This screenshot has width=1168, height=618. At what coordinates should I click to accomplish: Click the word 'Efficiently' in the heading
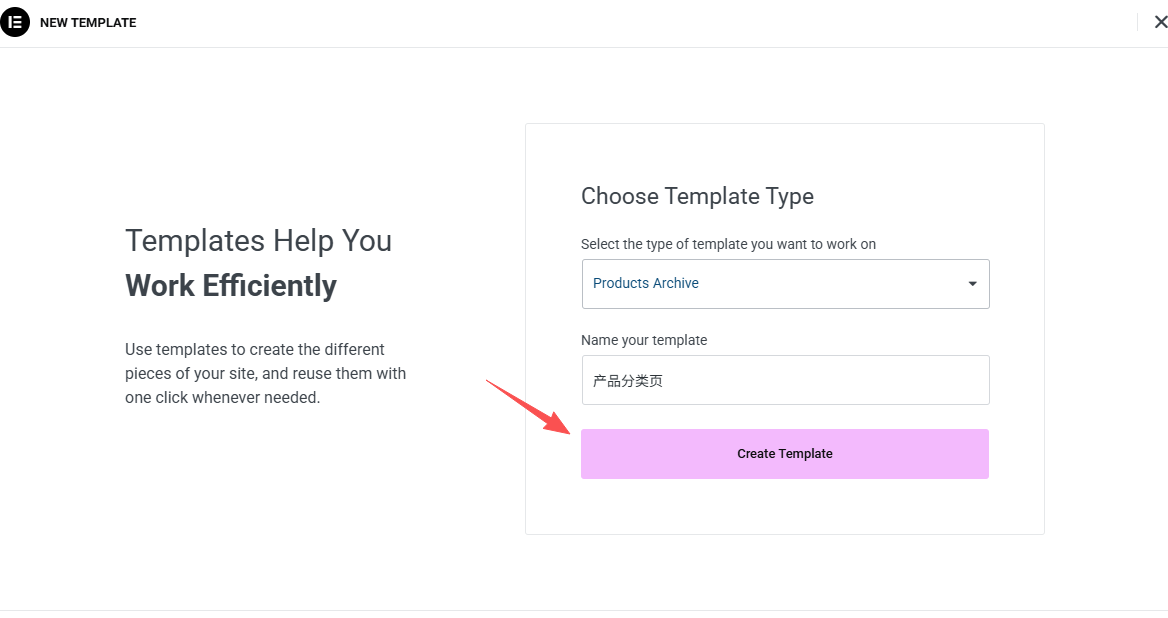point(270,286)
